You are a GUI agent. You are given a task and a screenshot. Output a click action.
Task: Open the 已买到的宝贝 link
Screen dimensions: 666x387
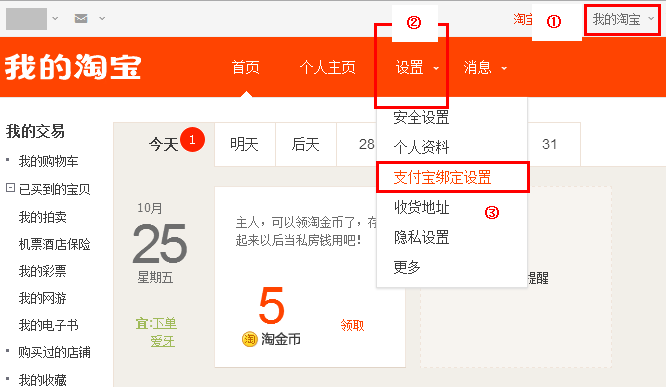point(54,189)
